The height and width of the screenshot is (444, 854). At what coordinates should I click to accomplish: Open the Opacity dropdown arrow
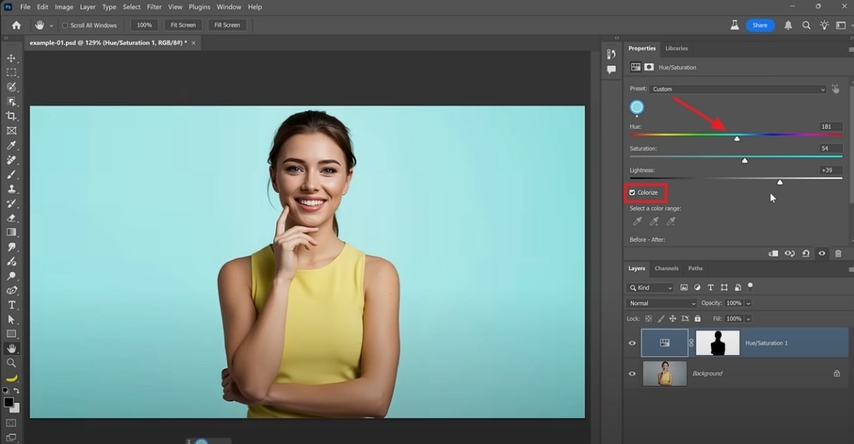748,303
